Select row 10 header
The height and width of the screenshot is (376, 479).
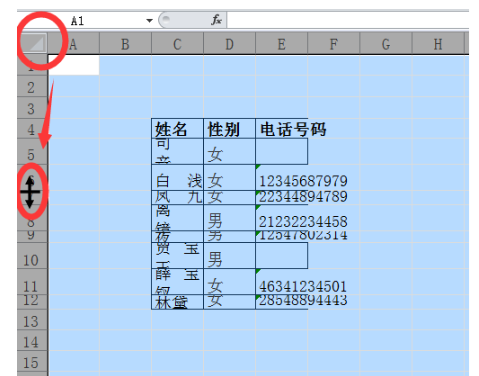pyautogui.click(x=32, y=256)
